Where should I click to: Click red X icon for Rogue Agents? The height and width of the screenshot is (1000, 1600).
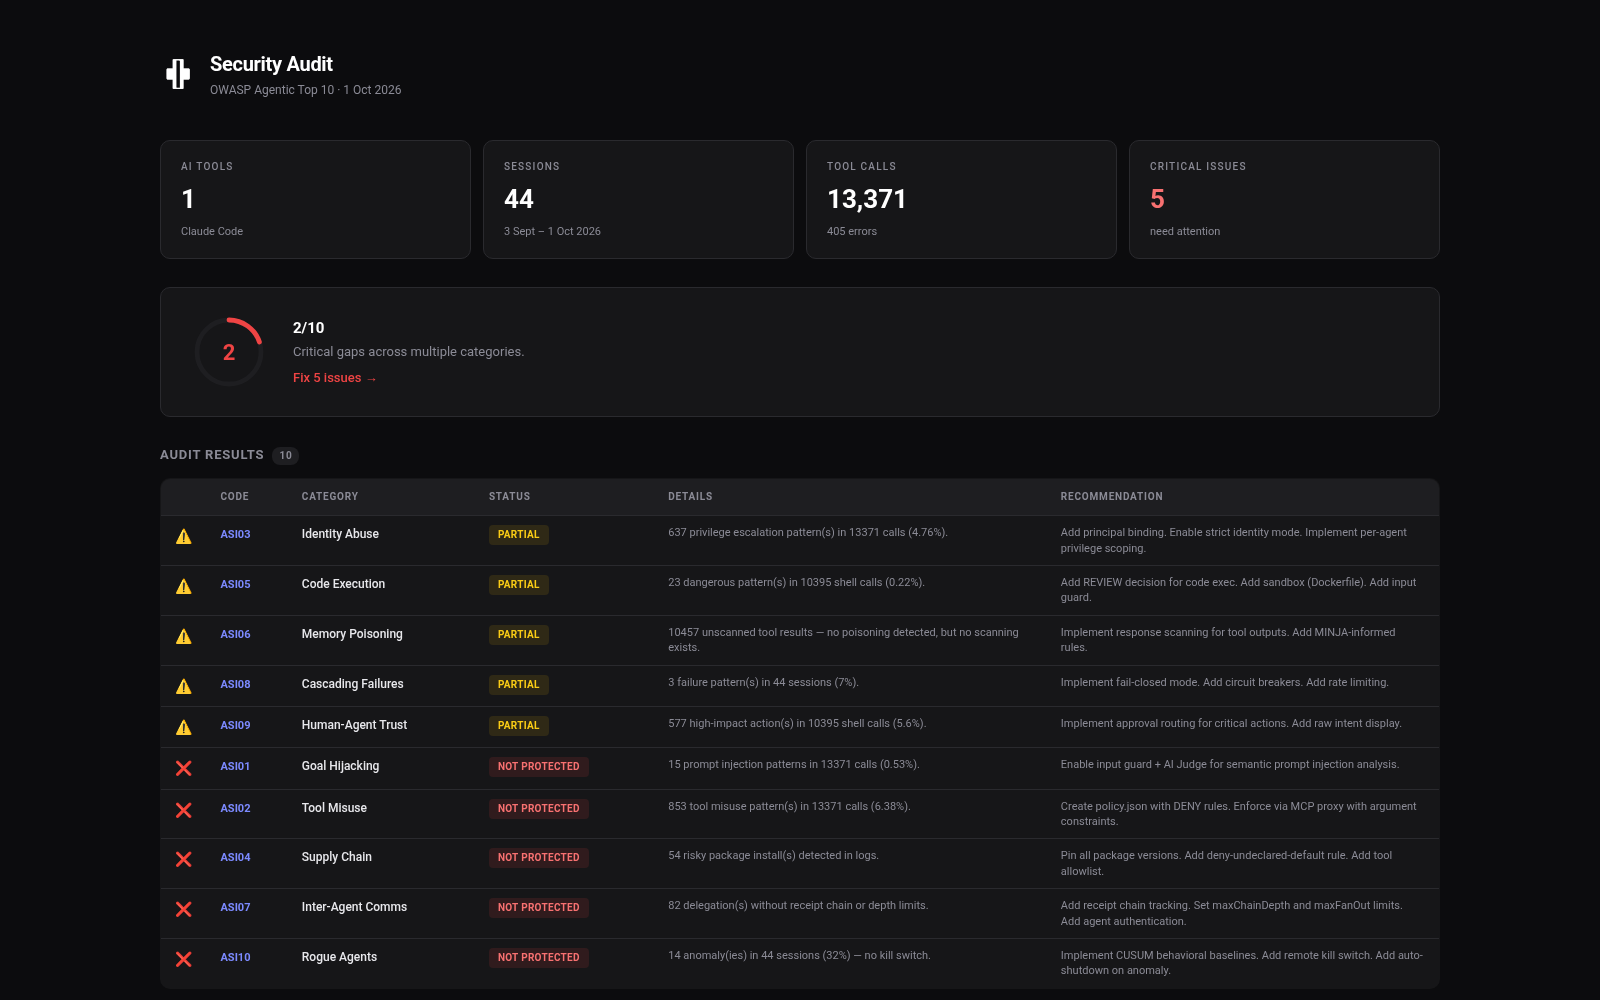(184, 959)
